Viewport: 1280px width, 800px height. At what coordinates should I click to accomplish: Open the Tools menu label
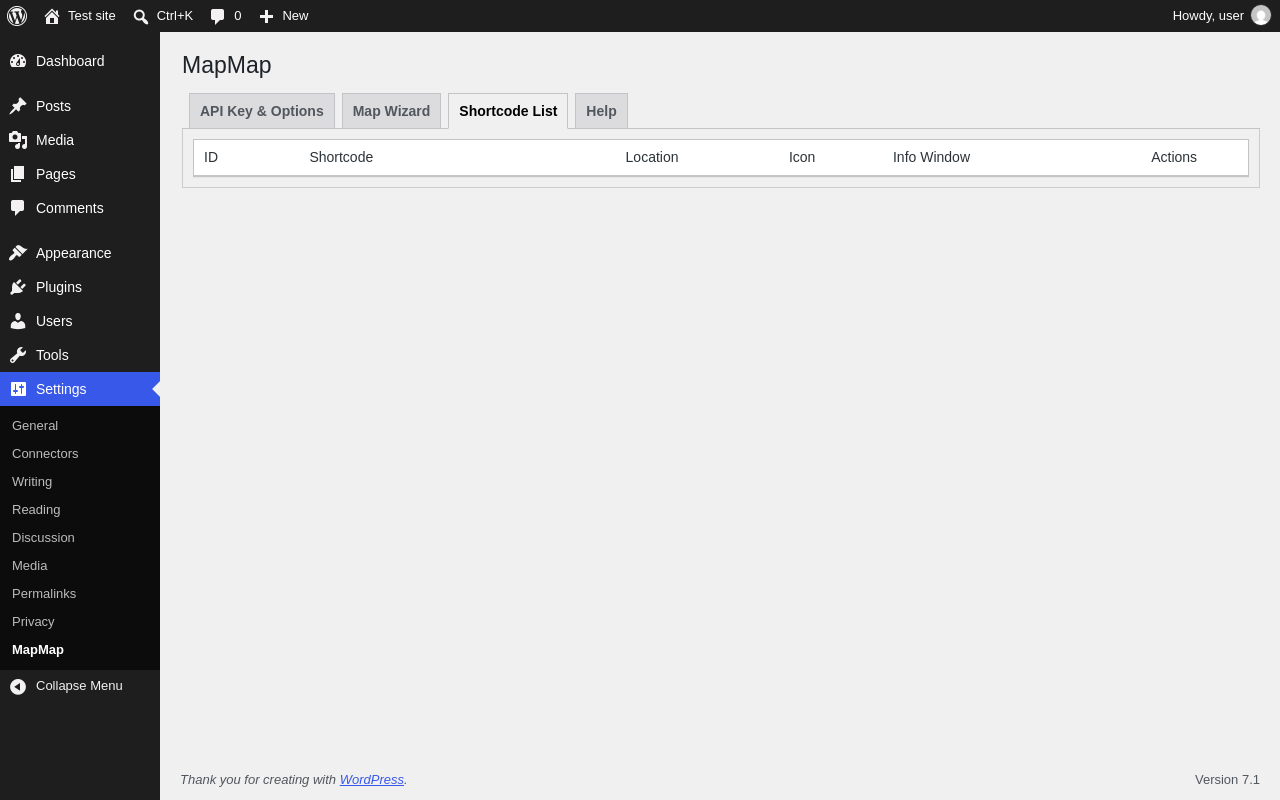point(52,355)
